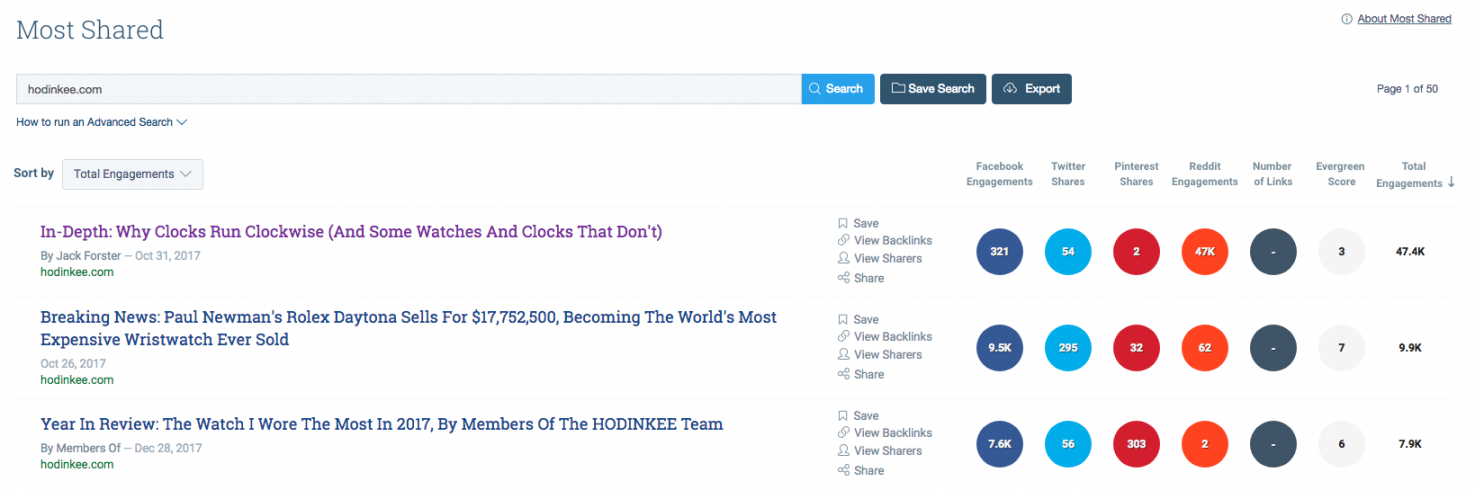
Task: Expand How to run an Advanced Search
Action: 101,122
